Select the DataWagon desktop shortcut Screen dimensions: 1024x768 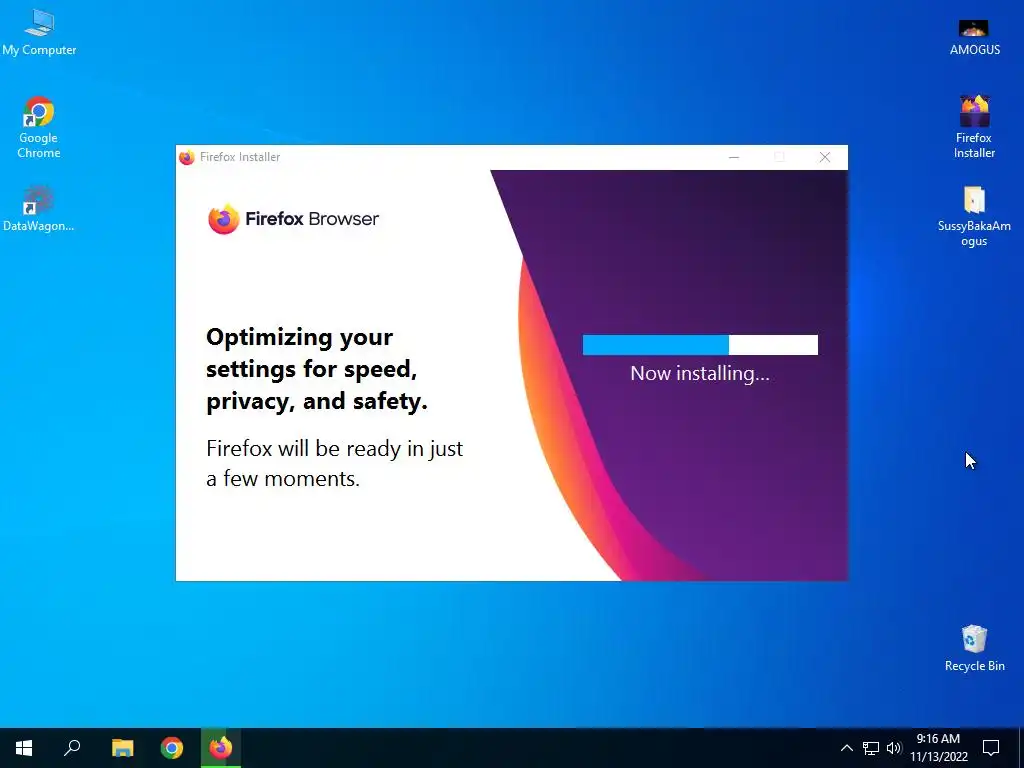(x=39, y=209)
